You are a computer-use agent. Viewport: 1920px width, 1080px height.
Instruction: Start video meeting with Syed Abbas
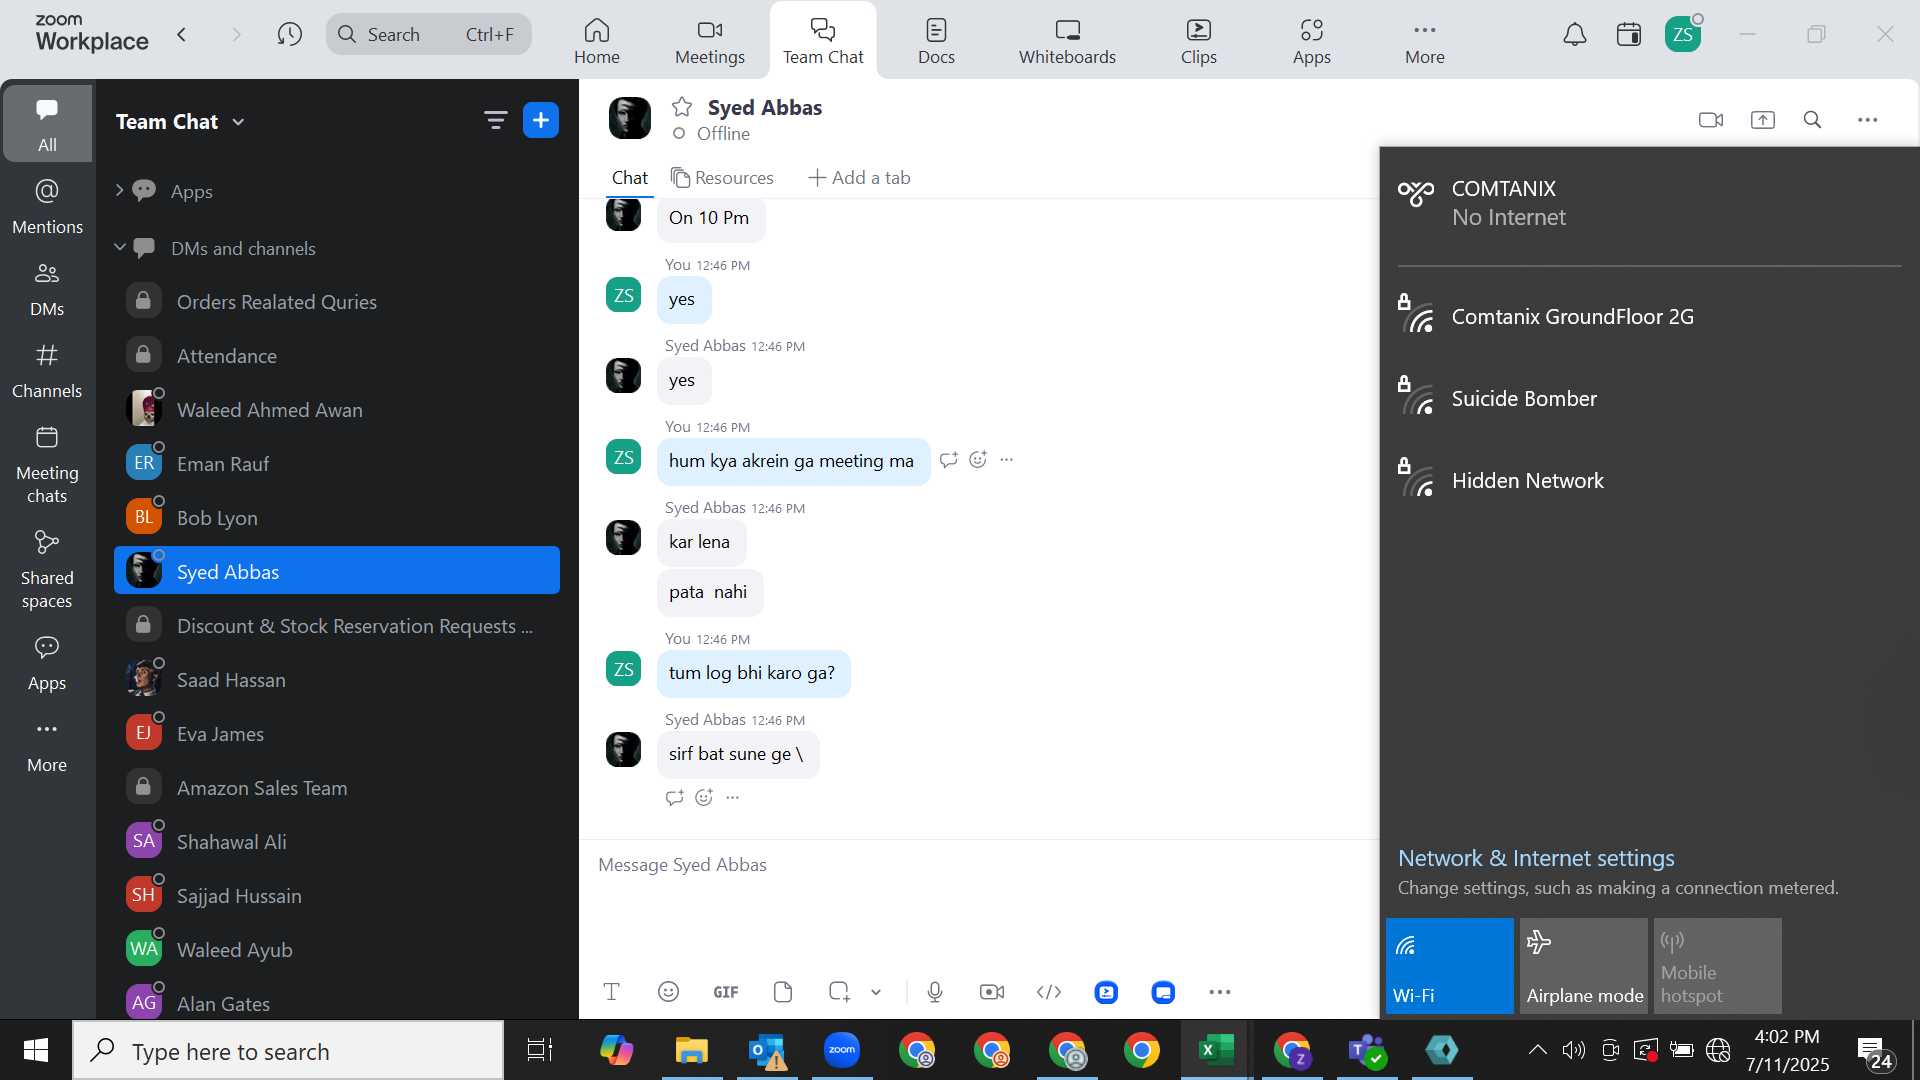pos(1711,120)
